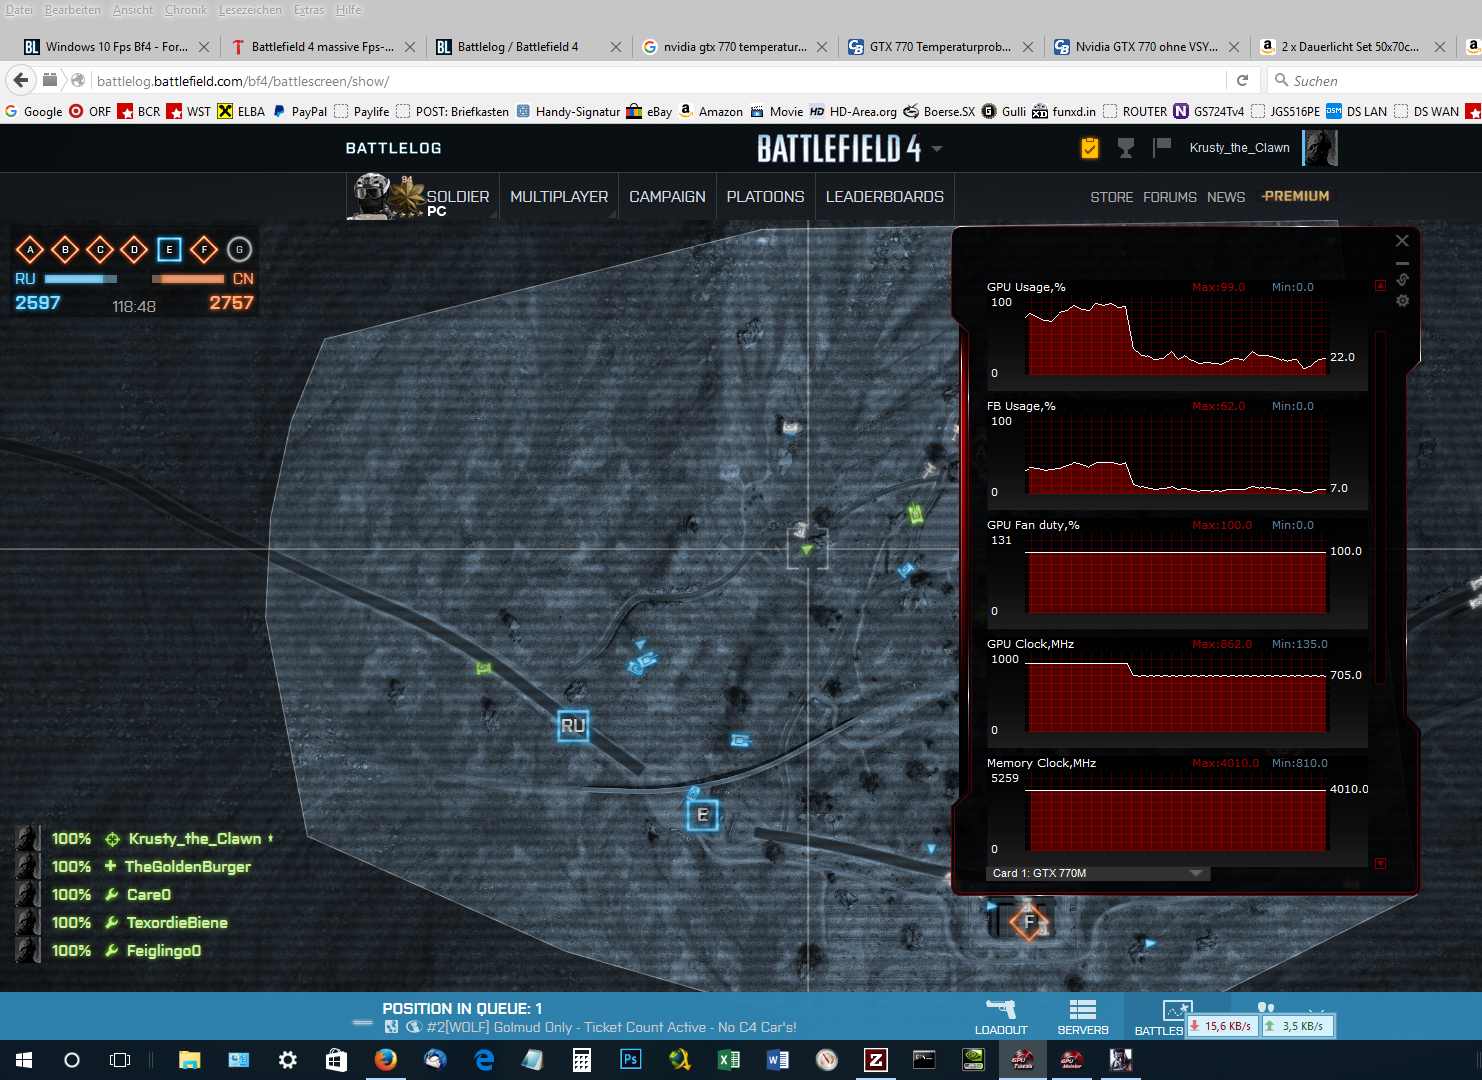This screenshot has height=1080, width=1482.
Task: Go back with browser back arrow
Action: coord(20,80)
